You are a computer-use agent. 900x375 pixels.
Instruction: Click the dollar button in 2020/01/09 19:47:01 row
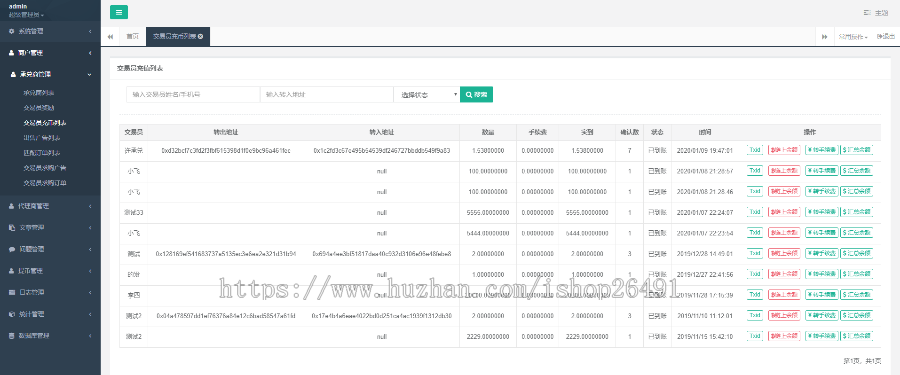(x=856, y=150)
